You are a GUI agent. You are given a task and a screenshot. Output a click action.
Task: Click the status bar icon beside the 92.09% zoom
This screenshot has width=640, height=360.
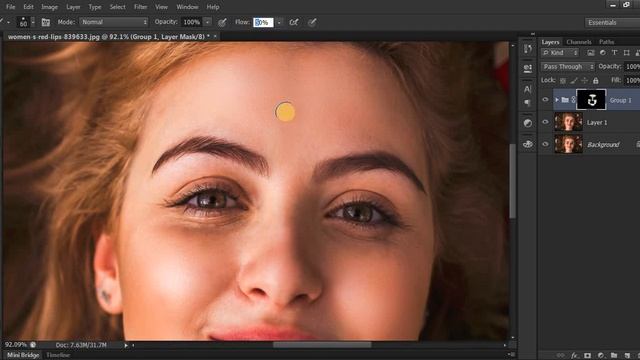point(33,345)
